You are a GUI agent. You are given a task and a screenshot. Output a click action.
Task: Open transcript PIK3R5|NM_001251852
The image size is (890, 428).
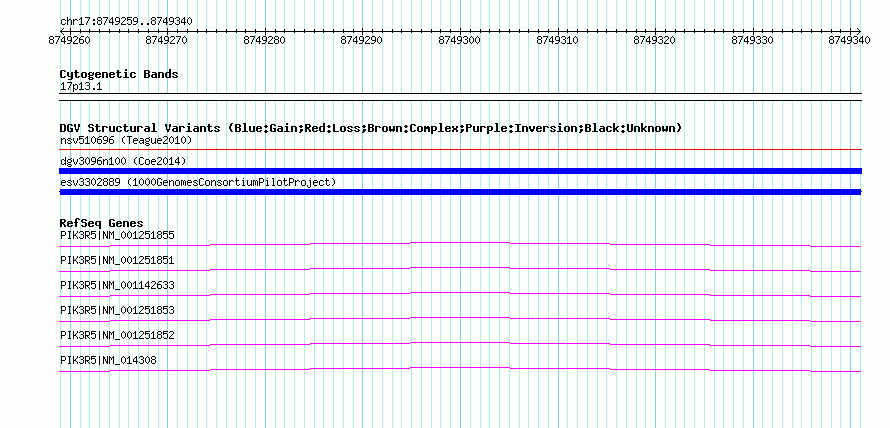[117, 335]
